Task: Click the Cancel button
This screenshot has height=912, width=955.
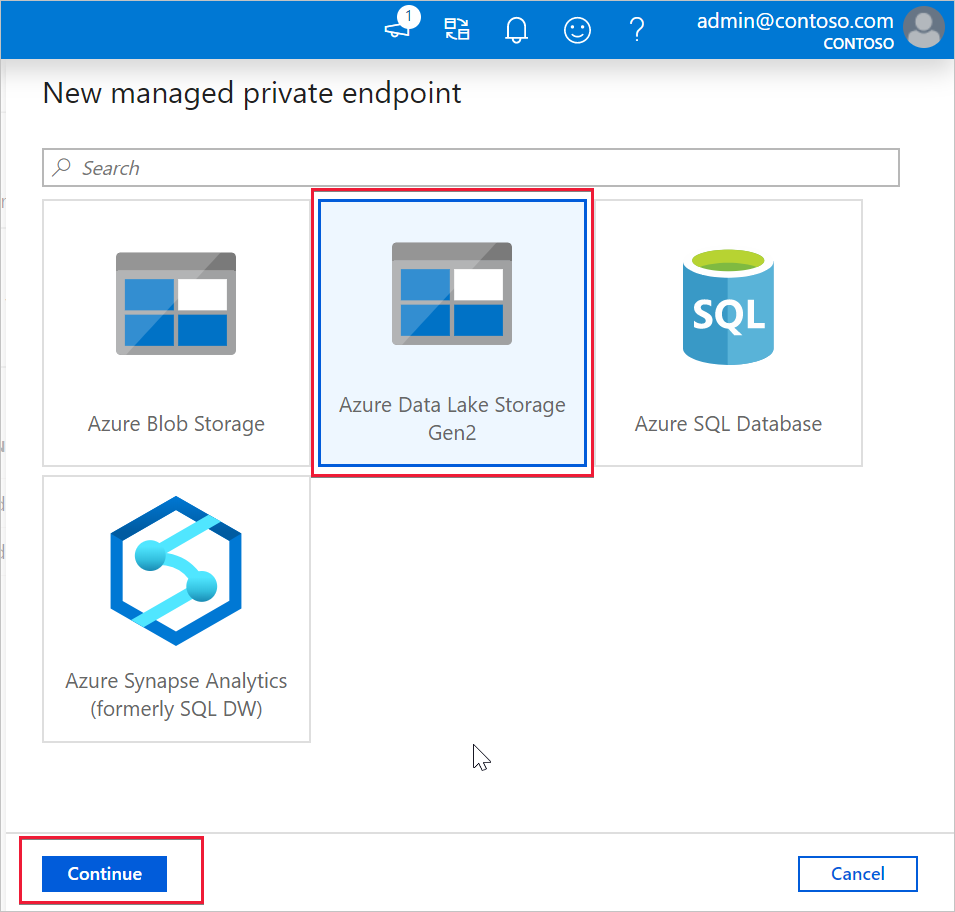Action: pyautogui.click(x=858, y=874)
